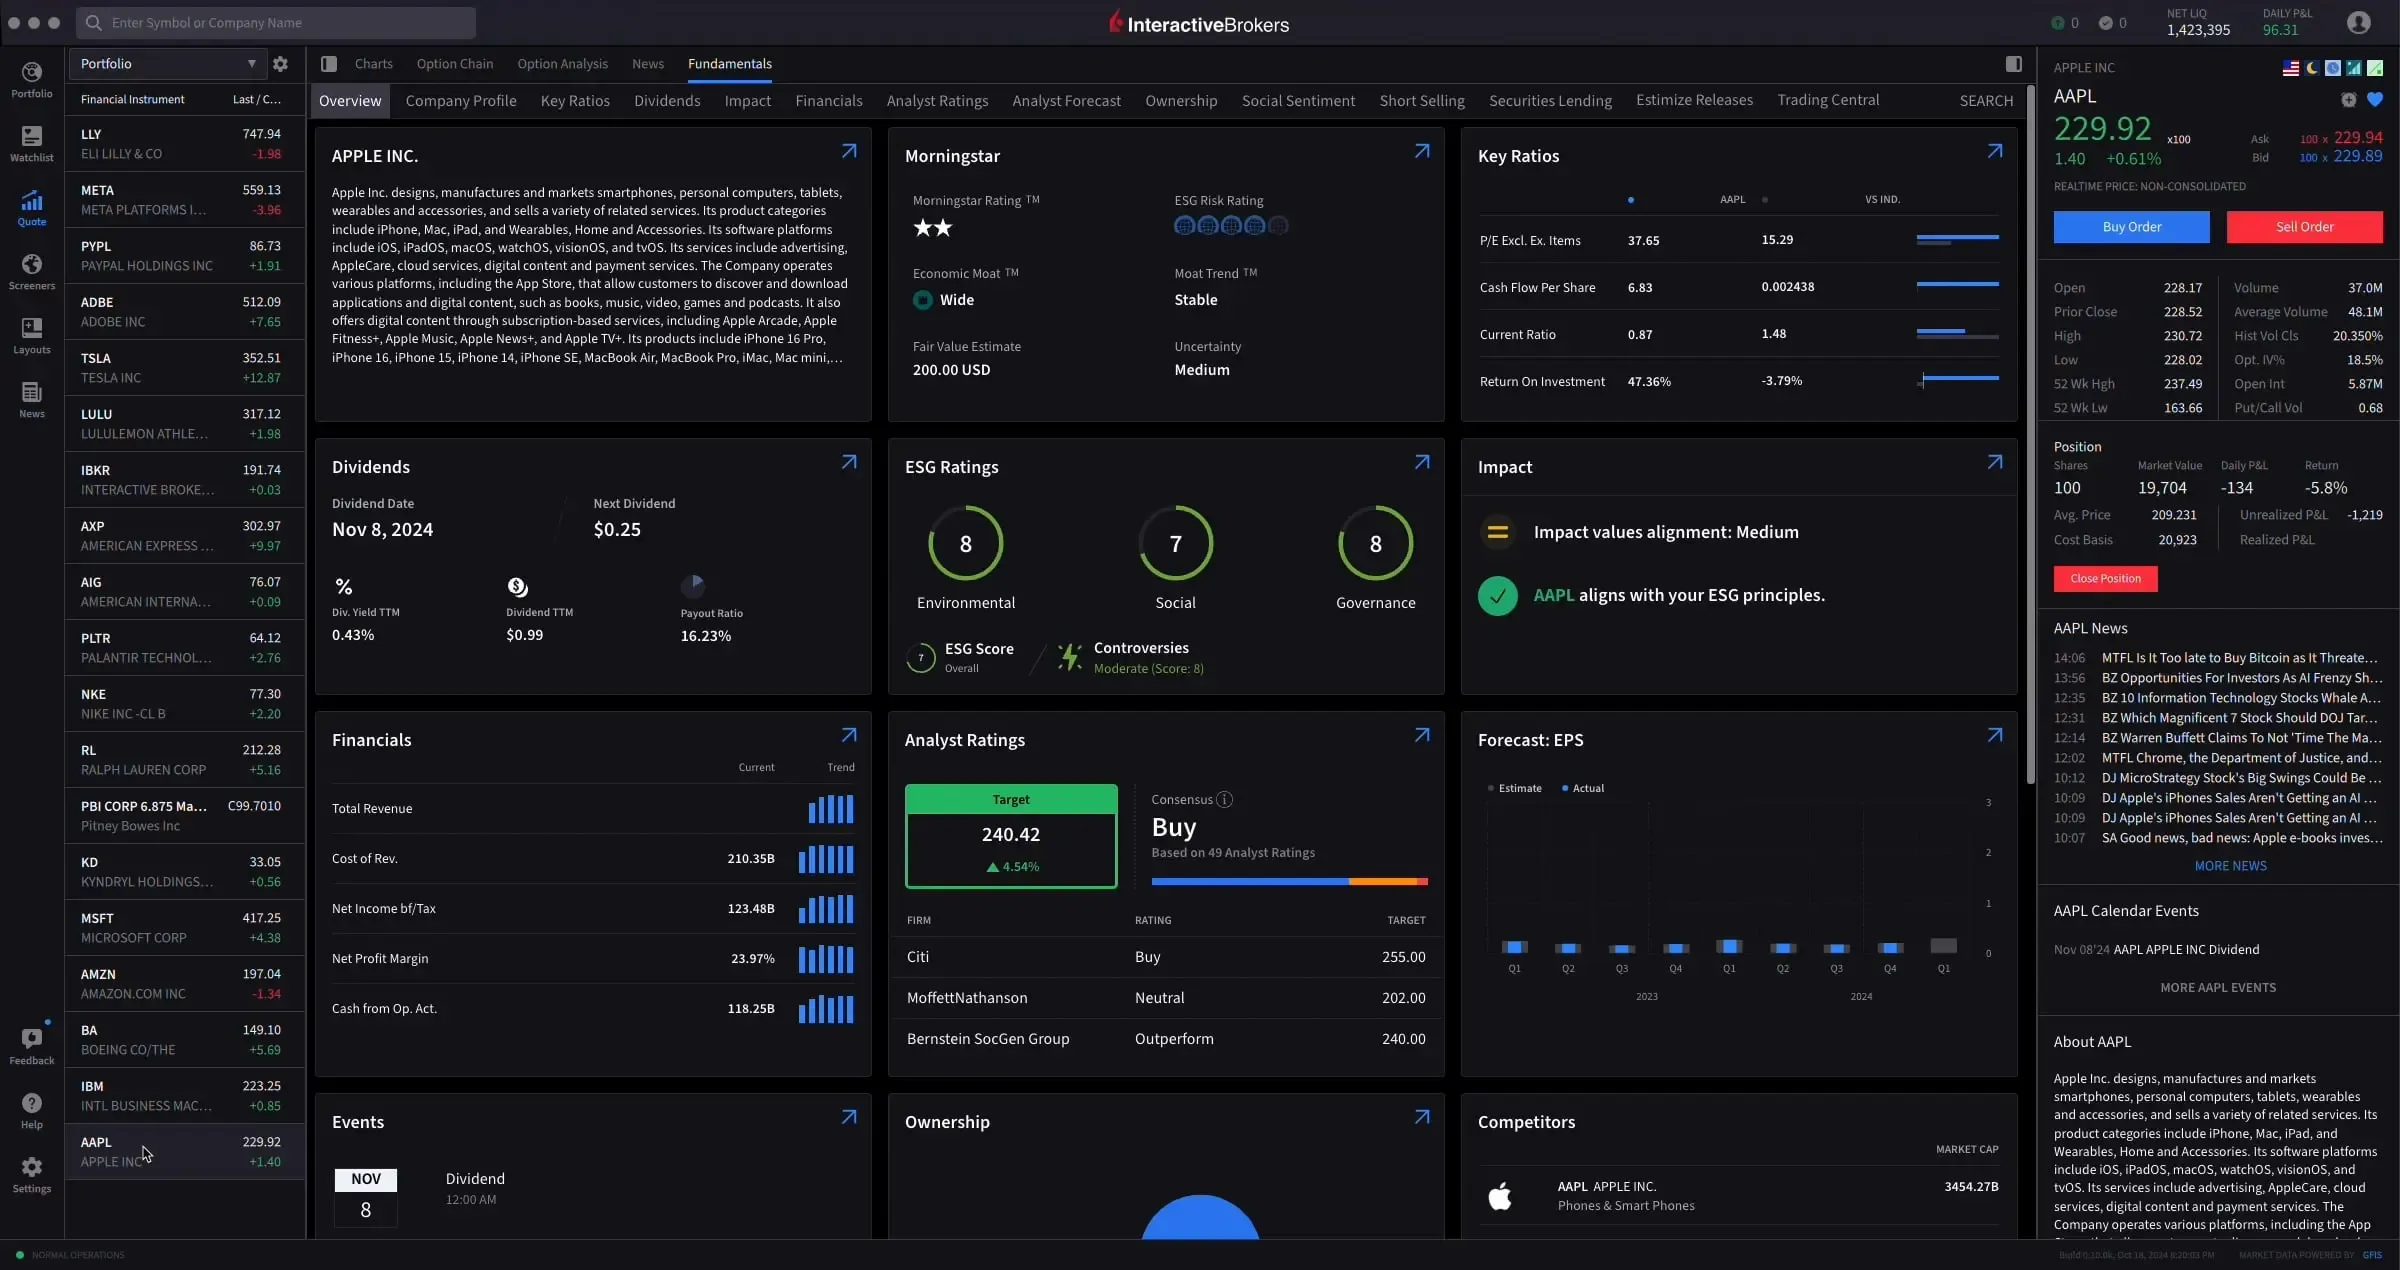This screenshot has height=1270, width=2400.
Task: Open the Option Chain tab
Action: point(456,65)
